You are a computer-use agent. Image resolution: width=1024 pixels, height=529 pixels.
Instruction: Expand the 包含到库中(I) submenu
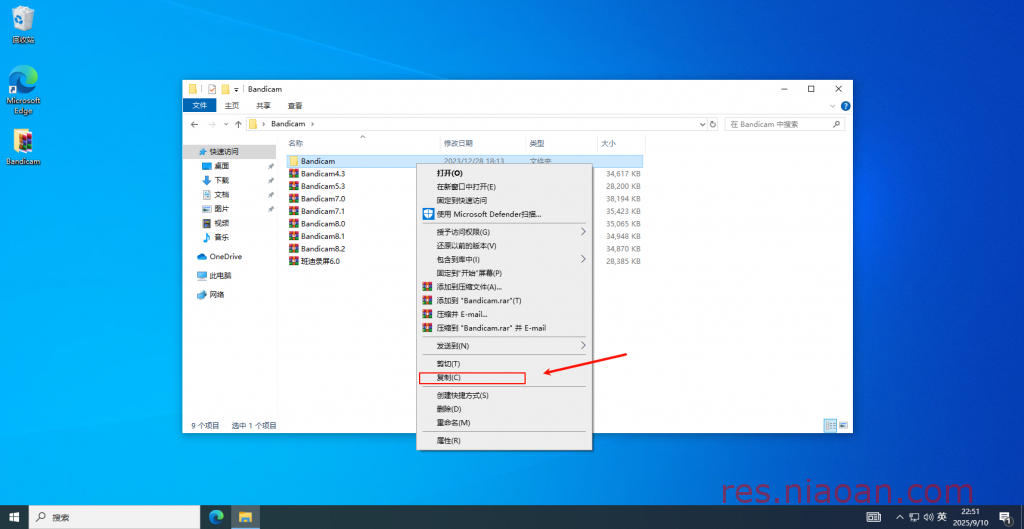point(504,259)
